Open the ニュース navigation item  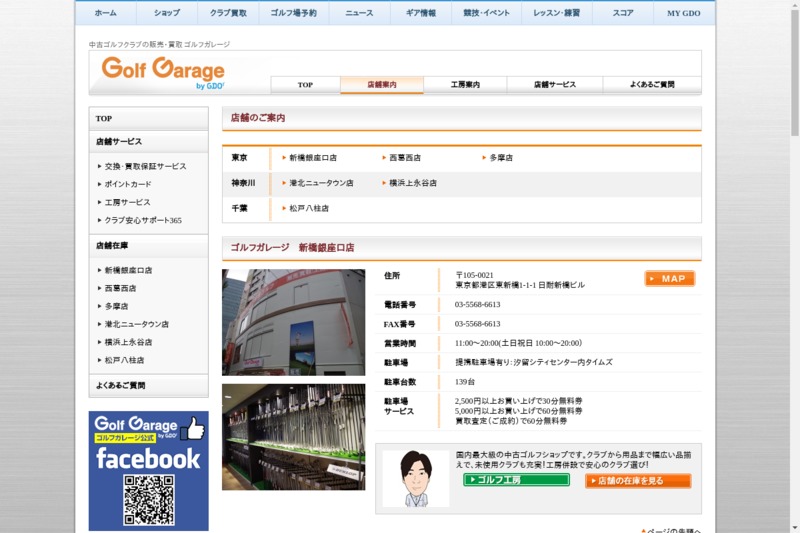[359, 13]
